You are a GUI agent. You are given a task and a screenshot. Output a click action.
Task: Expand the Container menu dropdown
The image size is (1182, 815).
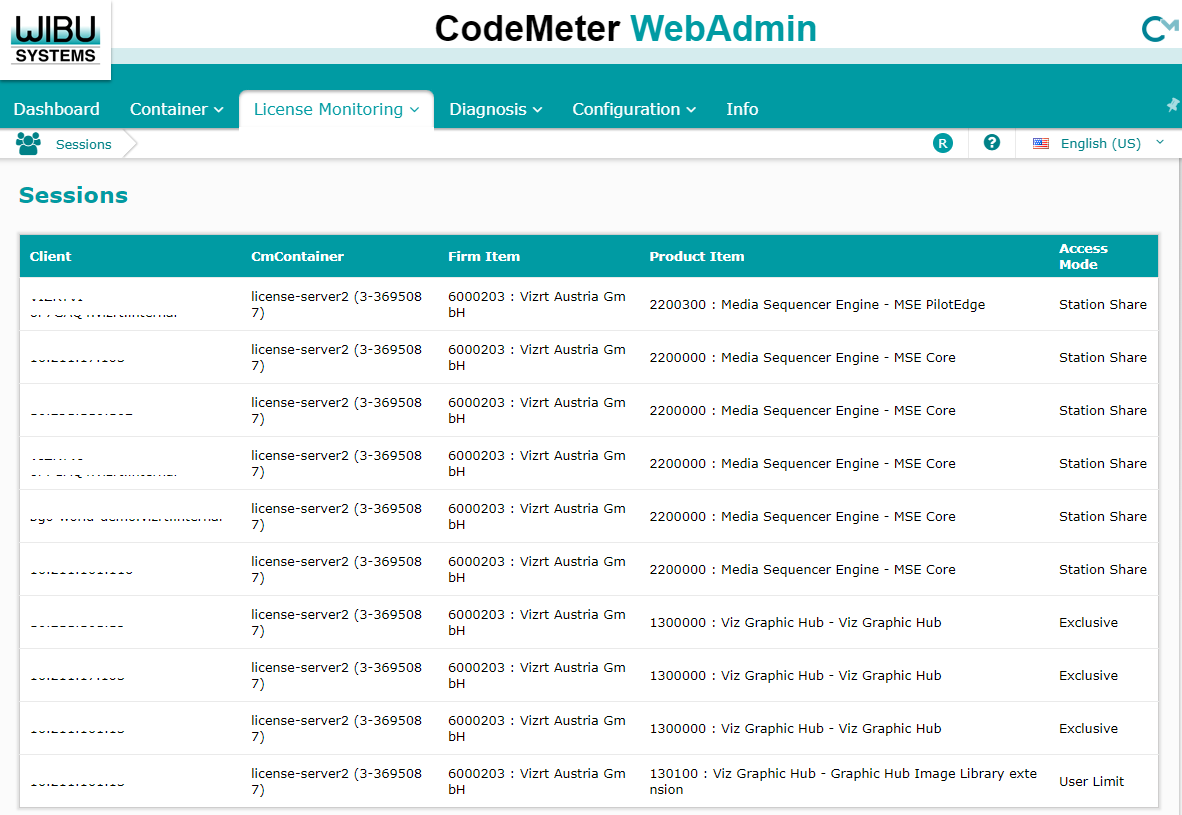[x=177, y=109]
